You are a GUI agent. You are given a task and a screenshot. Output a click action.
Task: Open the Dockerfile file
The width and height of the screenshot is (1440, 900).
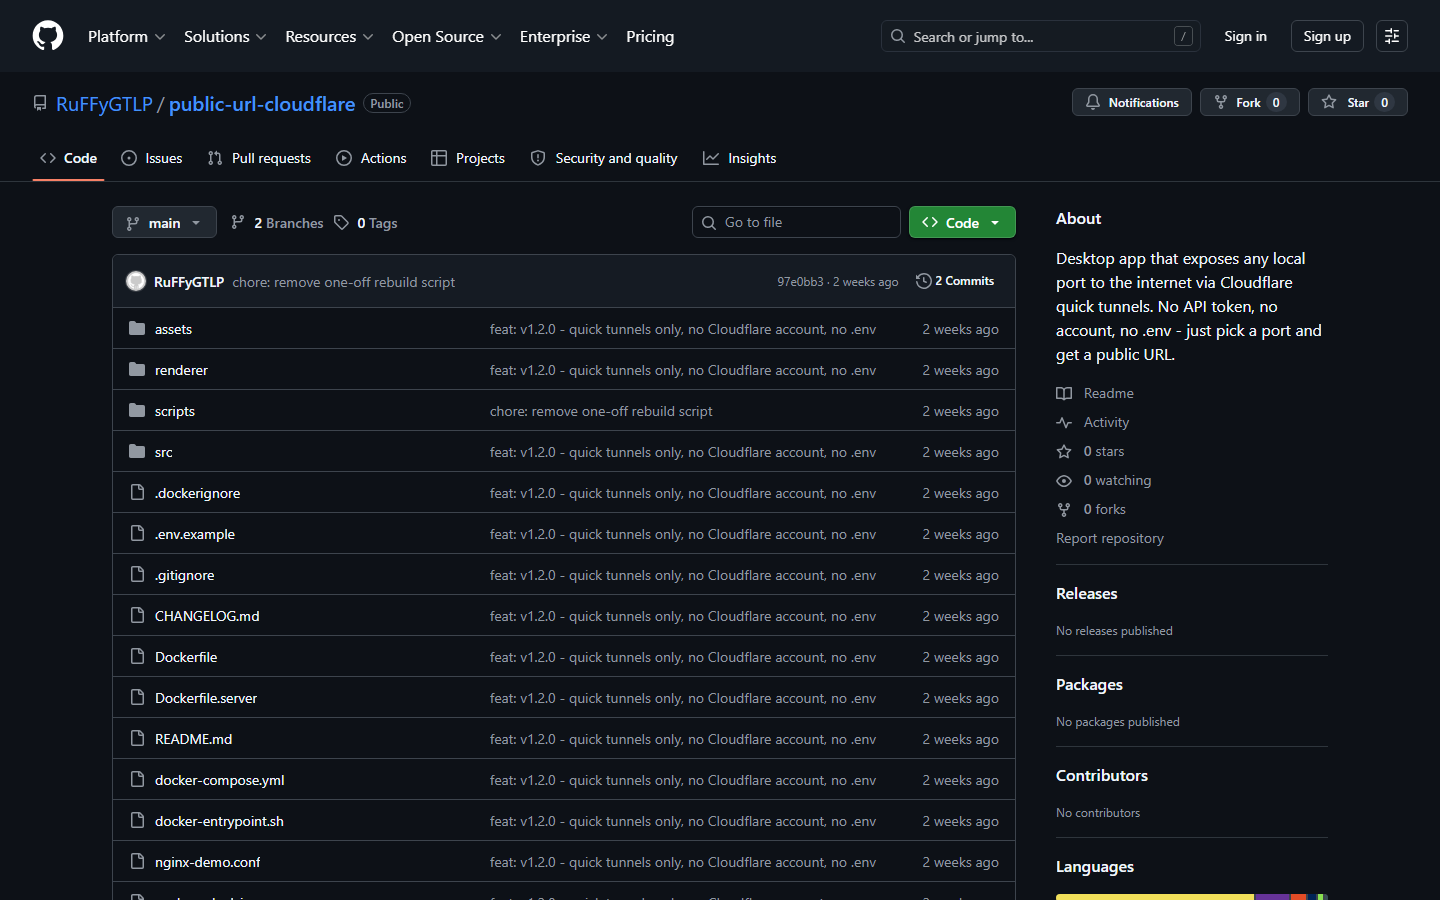coord(186,657)
